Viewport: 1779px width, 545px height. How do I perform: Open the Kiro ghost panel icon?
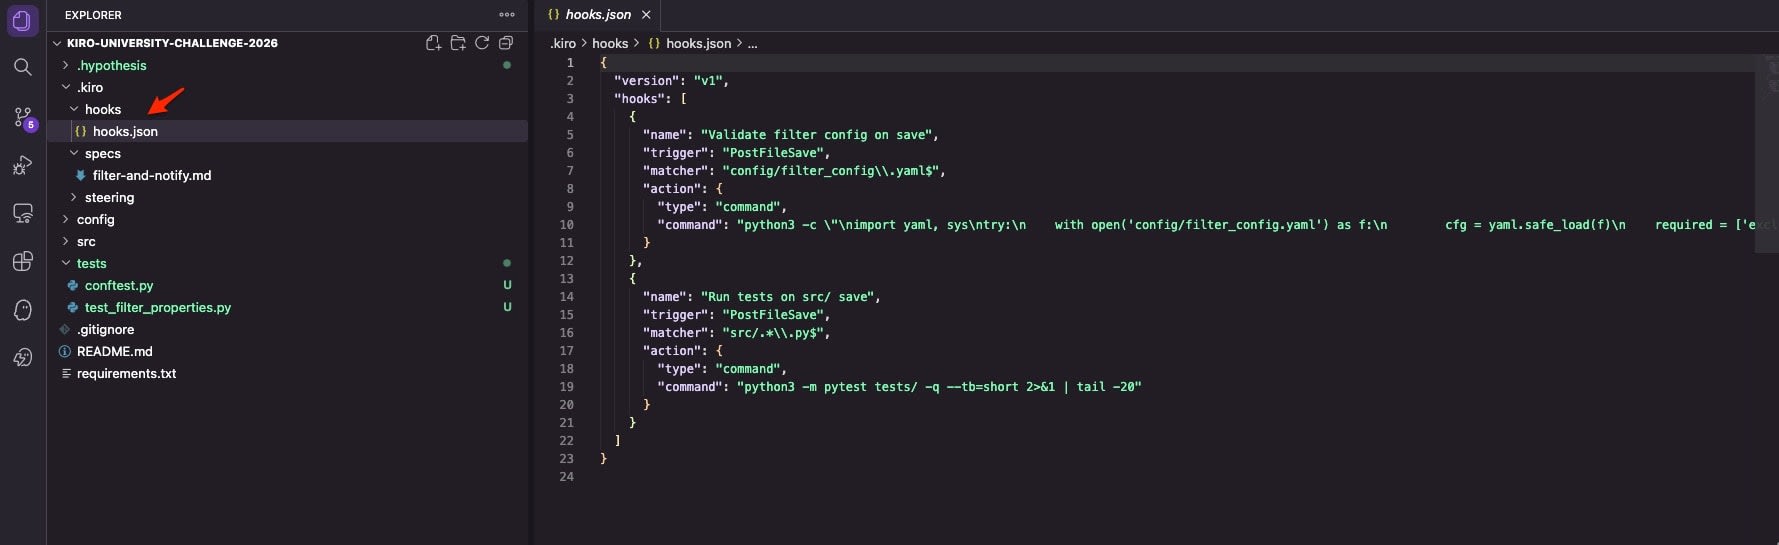[x=22, y=309]
